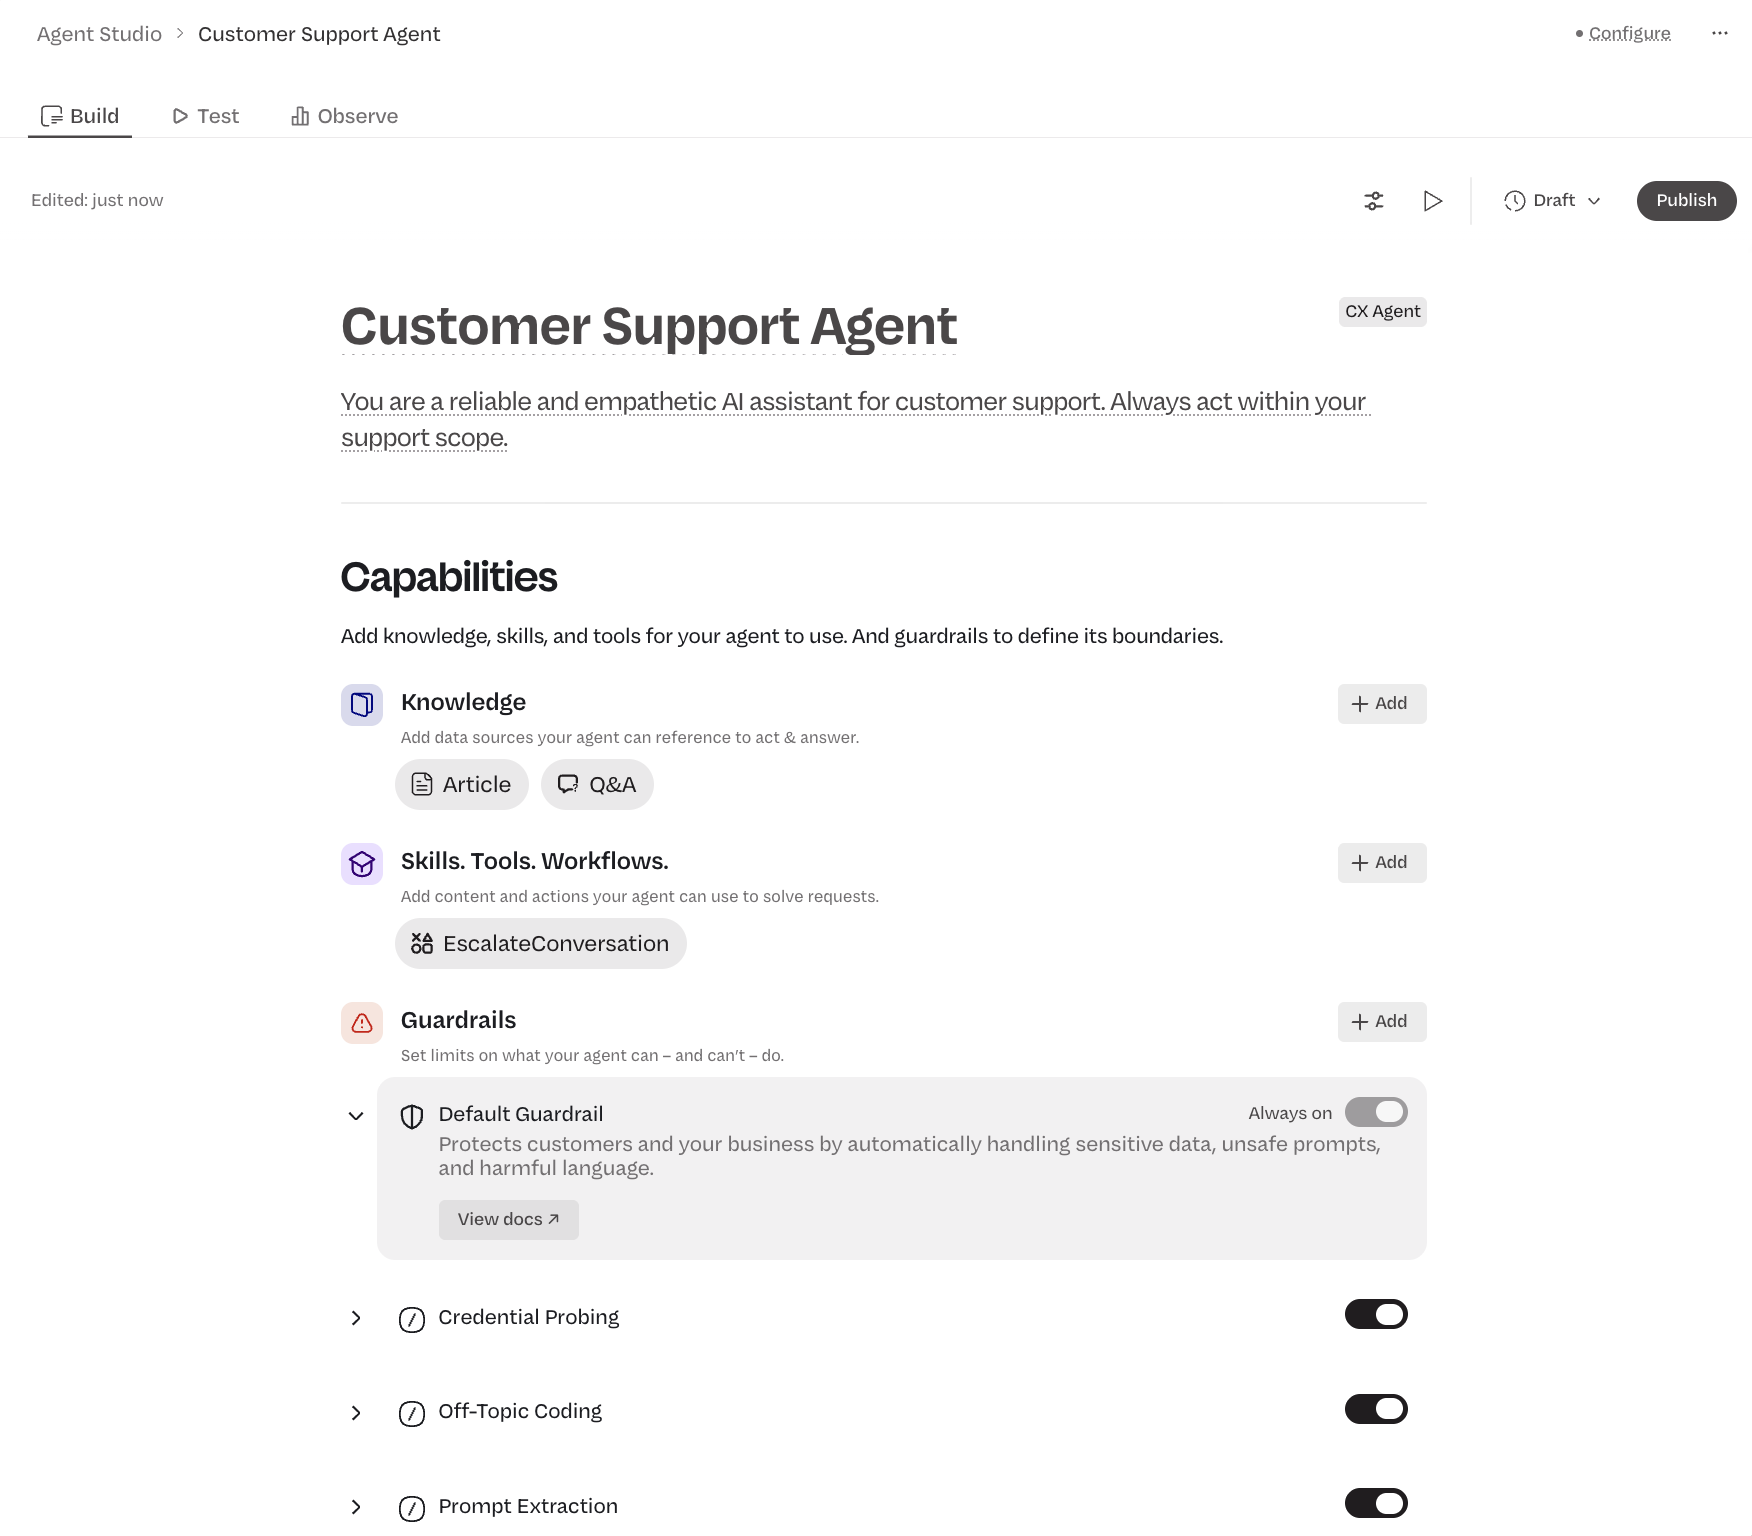Expand the Prompt Extraction guardrail
The height and width of the screenshot is (1536, 1752).
coord(356,1507)
